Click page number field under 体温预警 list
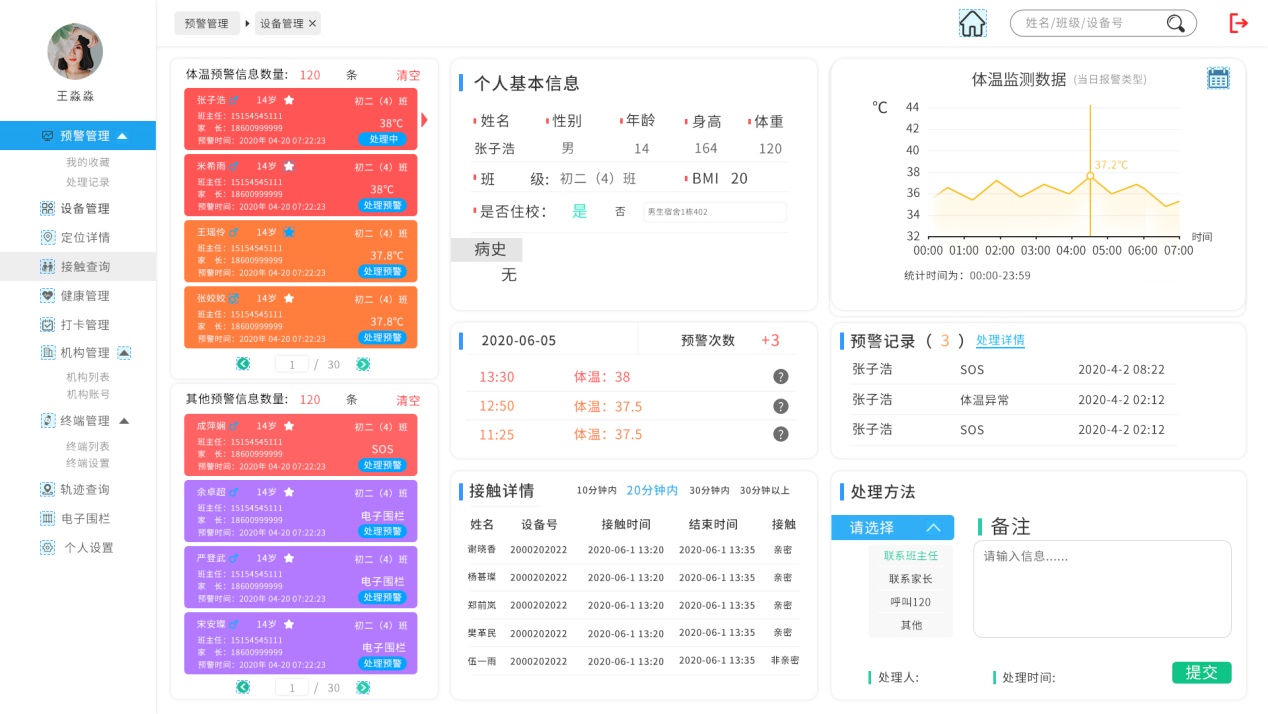This screenshot has width=1268, height=714. (292, 365)
